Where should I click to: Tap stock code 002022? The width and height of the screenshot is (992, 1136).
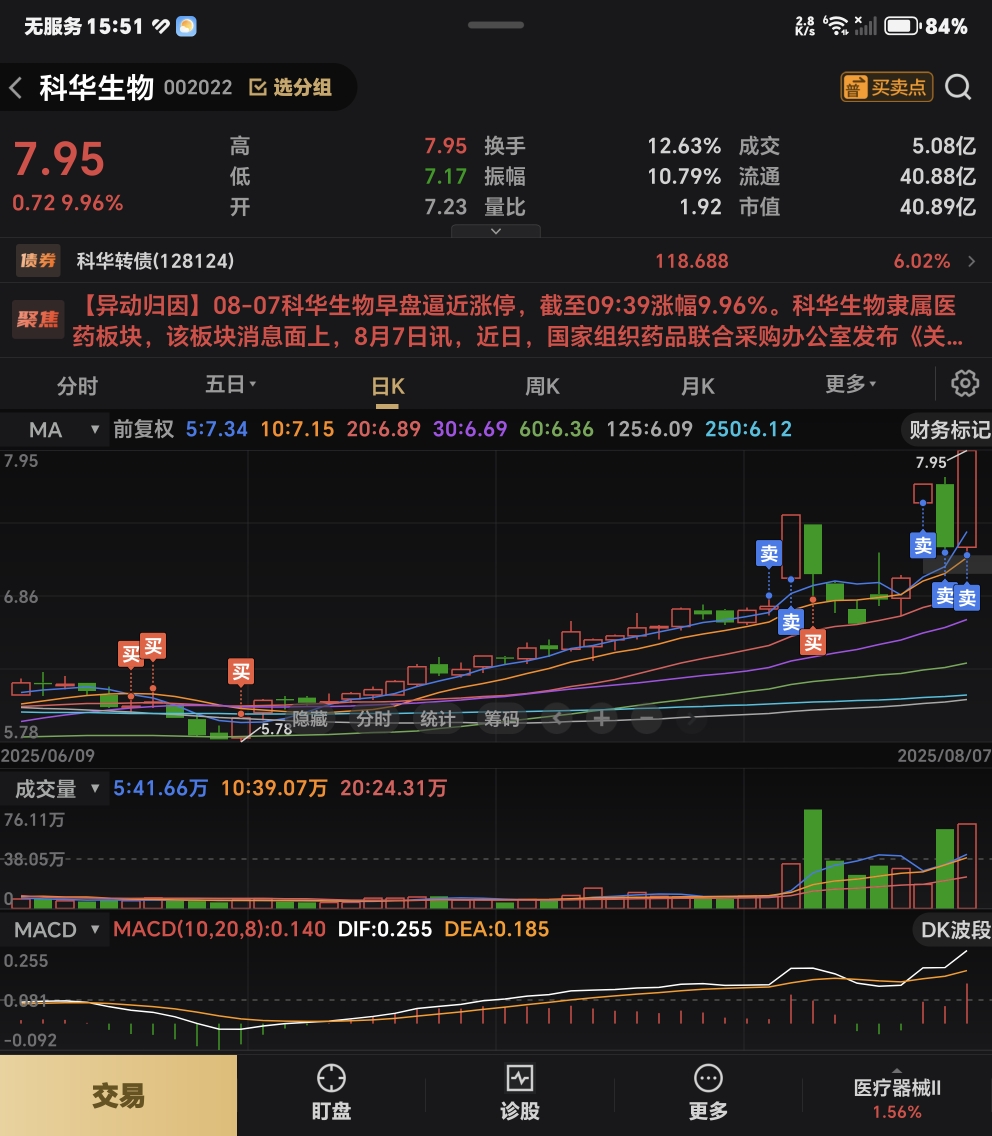[198, 88]
